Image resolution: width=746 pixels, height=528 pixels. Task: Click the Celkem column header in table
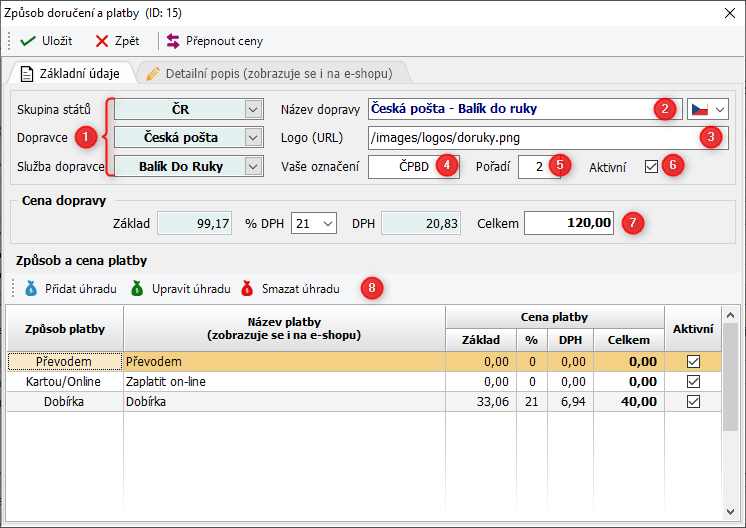[x=628, y=340]
